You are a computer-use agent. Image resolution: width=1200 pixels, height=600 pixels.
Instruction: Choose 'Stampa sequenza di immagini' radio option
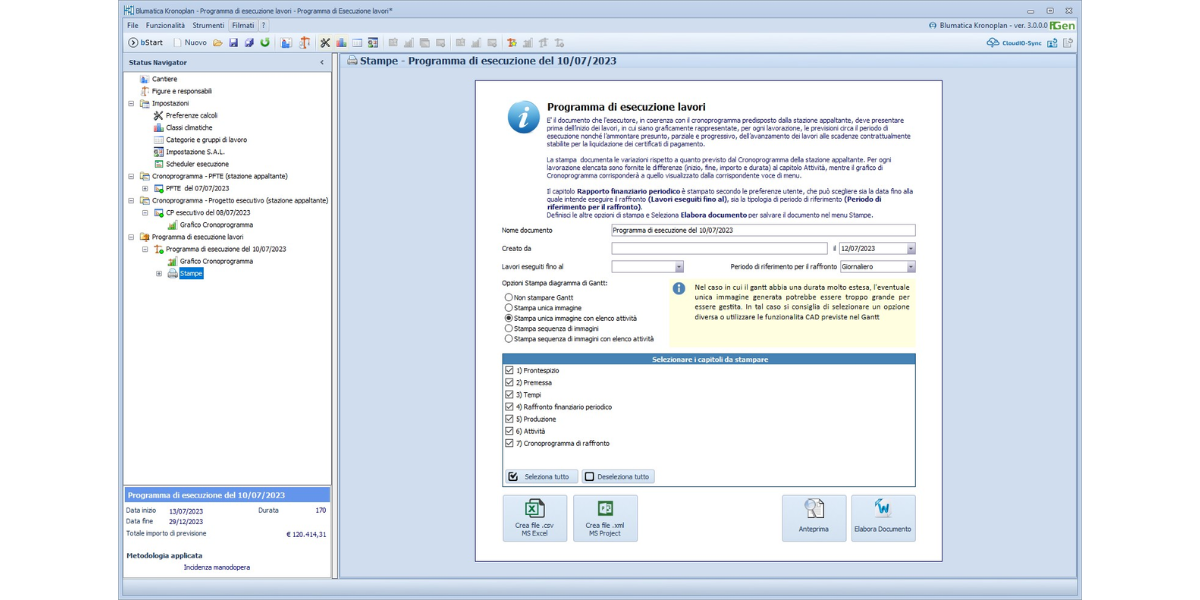[x=509, y=328]
